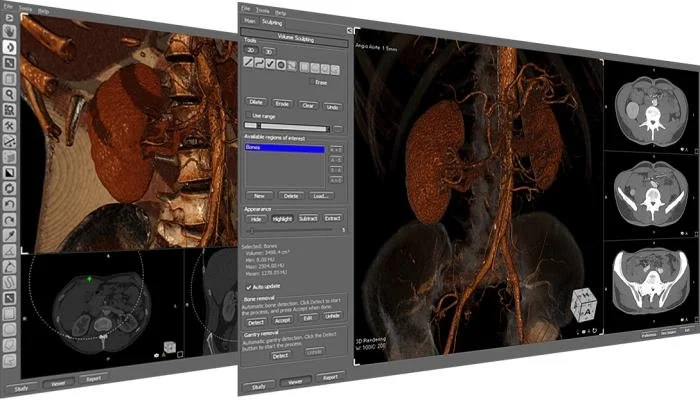Viewport: 700px width, 400px height.
Task: Click the B-A region subtract button
Action: [x=336, y=170]
